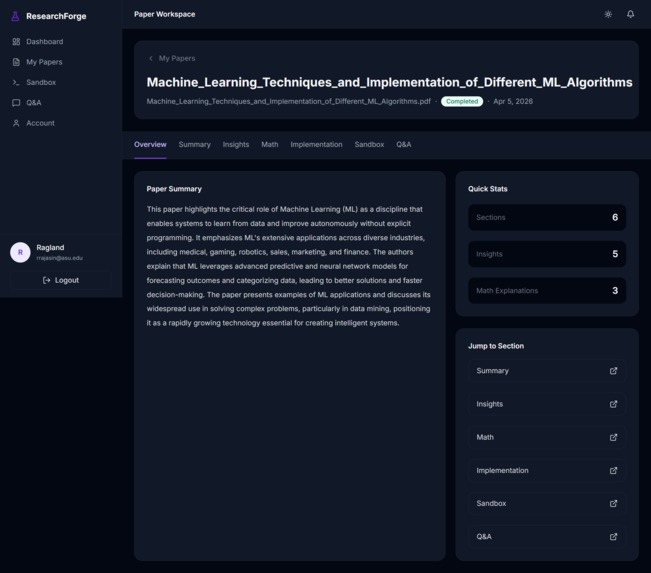Jump to the Sandbox section
Image resolution: width=651 pixels, height=573 pixels.
click(x=547, y=503)
